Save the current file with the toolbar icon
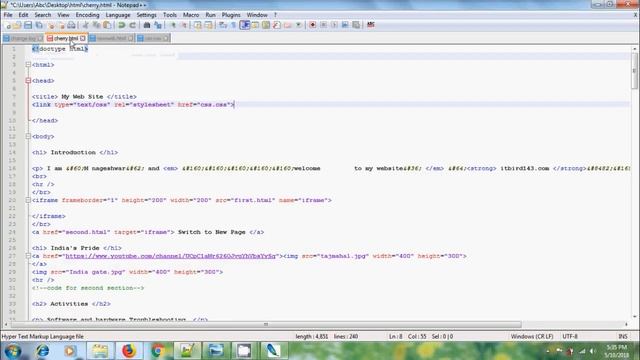 click(x=28, y=25)
